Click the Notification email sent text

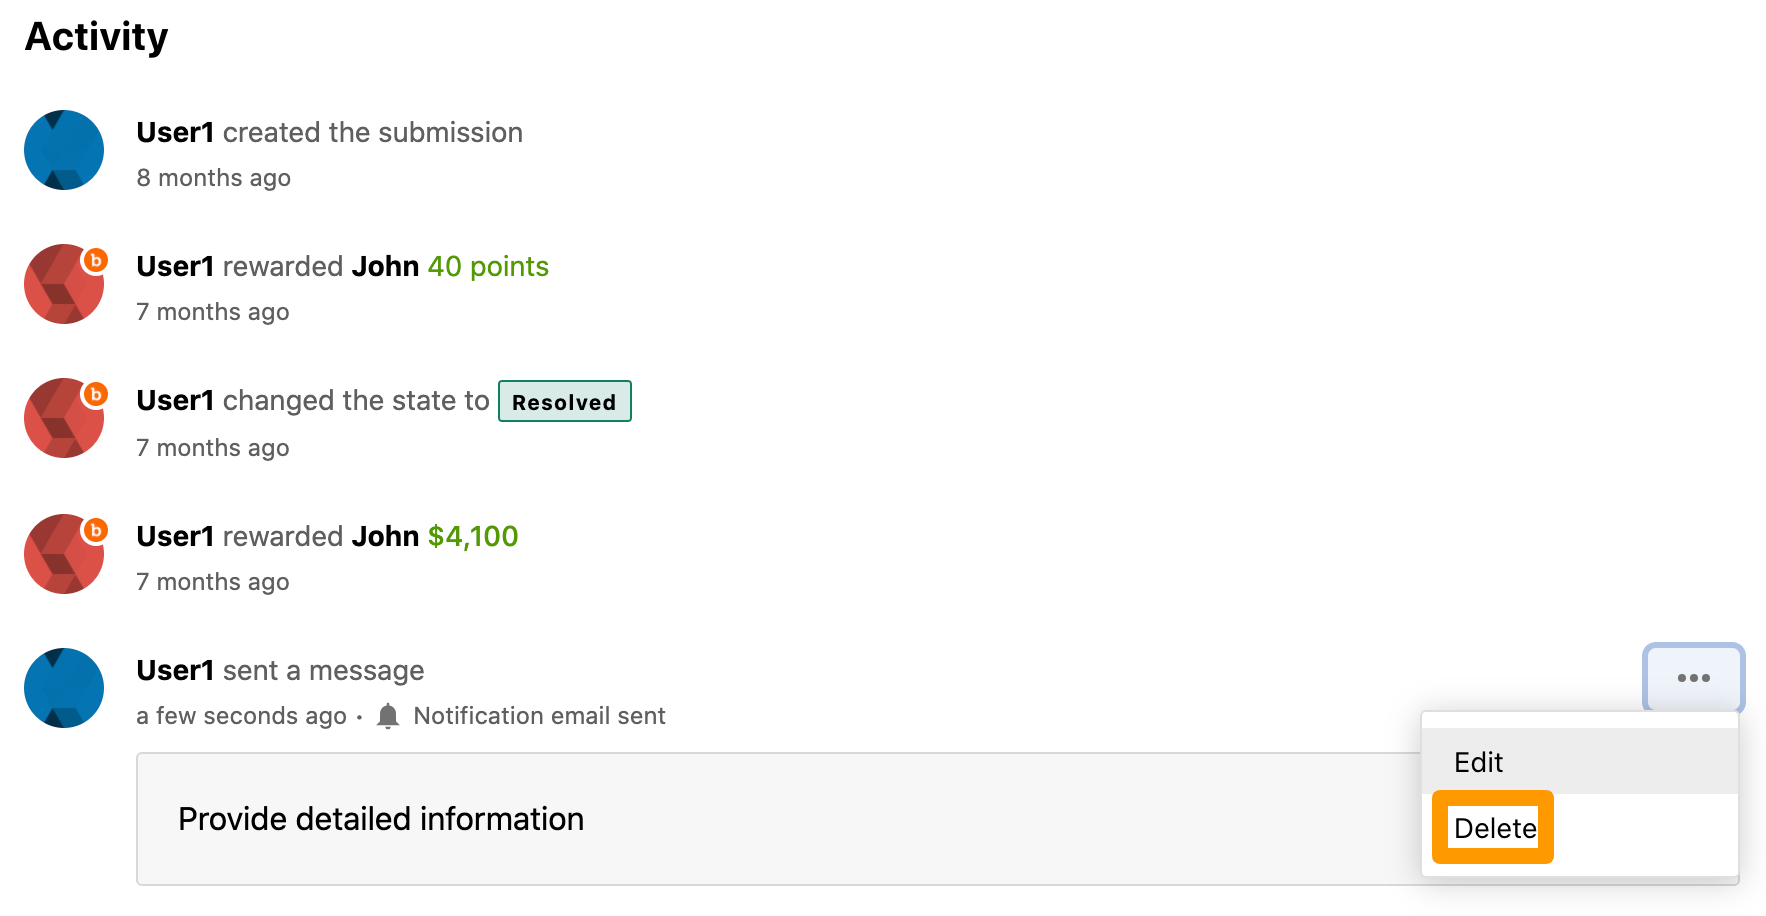pyautogui.click(x=539, y=716)
